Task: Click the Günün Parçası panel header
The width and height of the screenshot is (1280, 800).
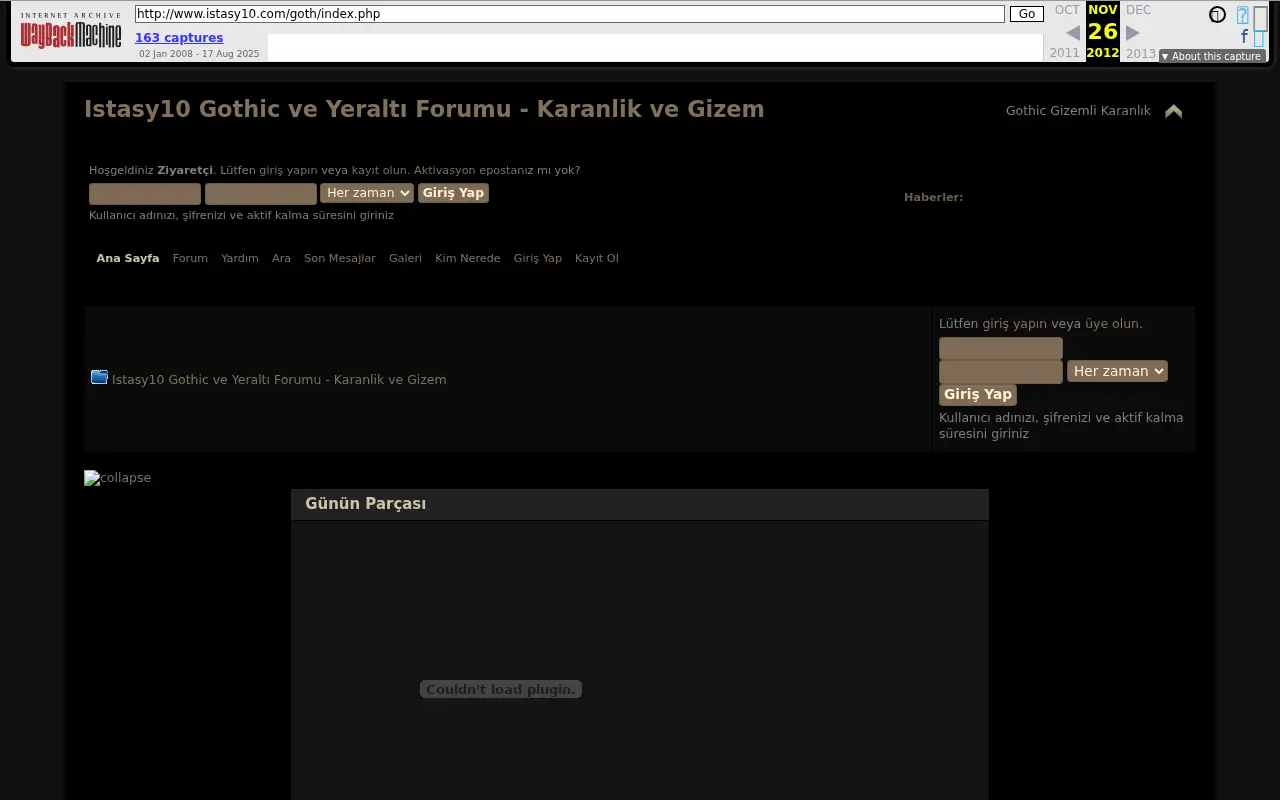Action: tap(640, 504)
